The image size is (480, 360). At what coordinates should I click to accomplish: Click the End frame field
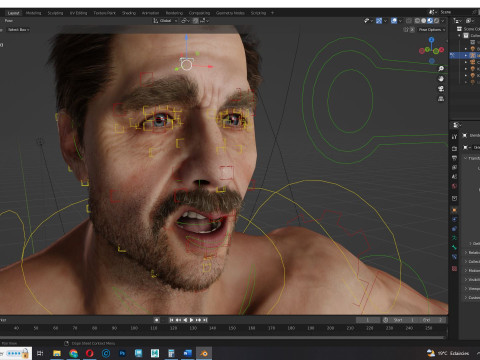432,320
